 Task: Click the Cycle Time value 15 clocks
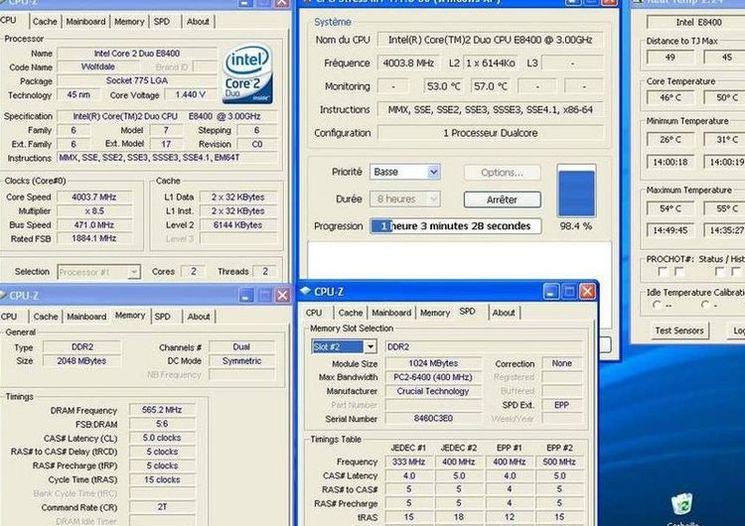tap(162, 480)
